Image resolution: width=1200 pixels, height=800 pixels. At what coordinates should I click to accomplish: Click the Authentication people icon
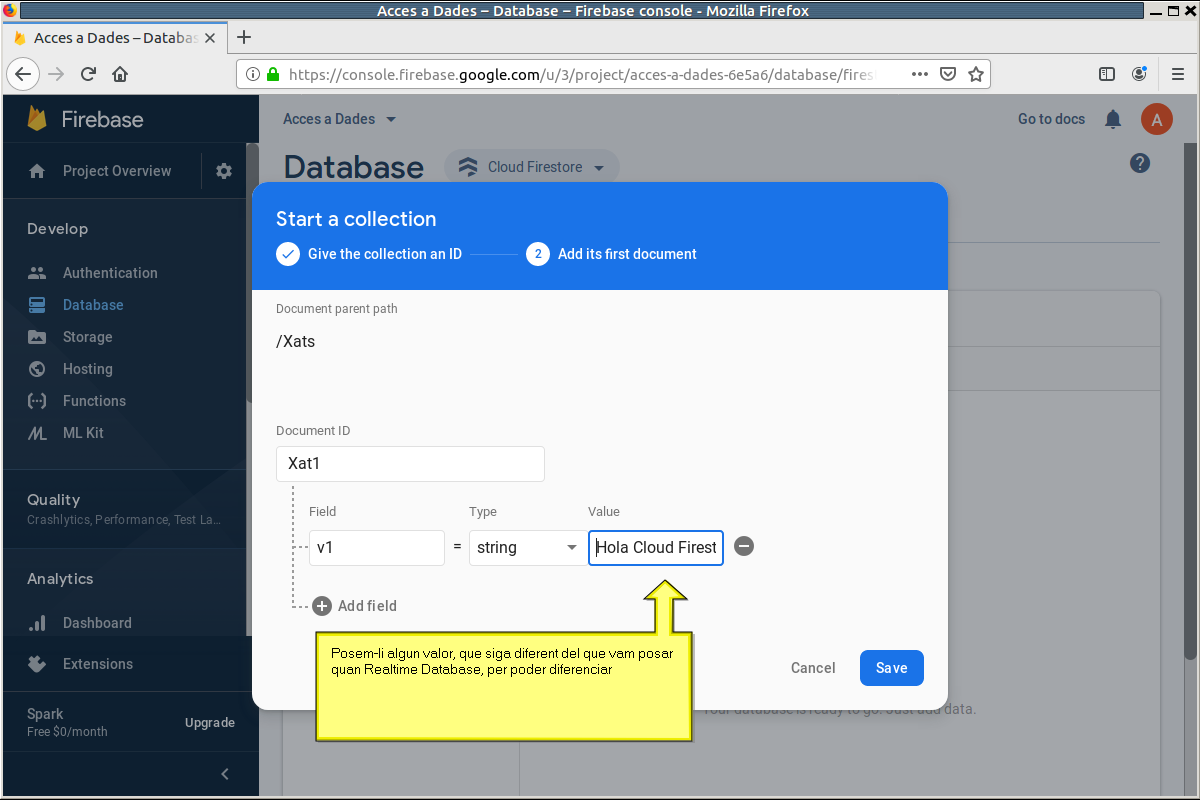coord(37,273)
